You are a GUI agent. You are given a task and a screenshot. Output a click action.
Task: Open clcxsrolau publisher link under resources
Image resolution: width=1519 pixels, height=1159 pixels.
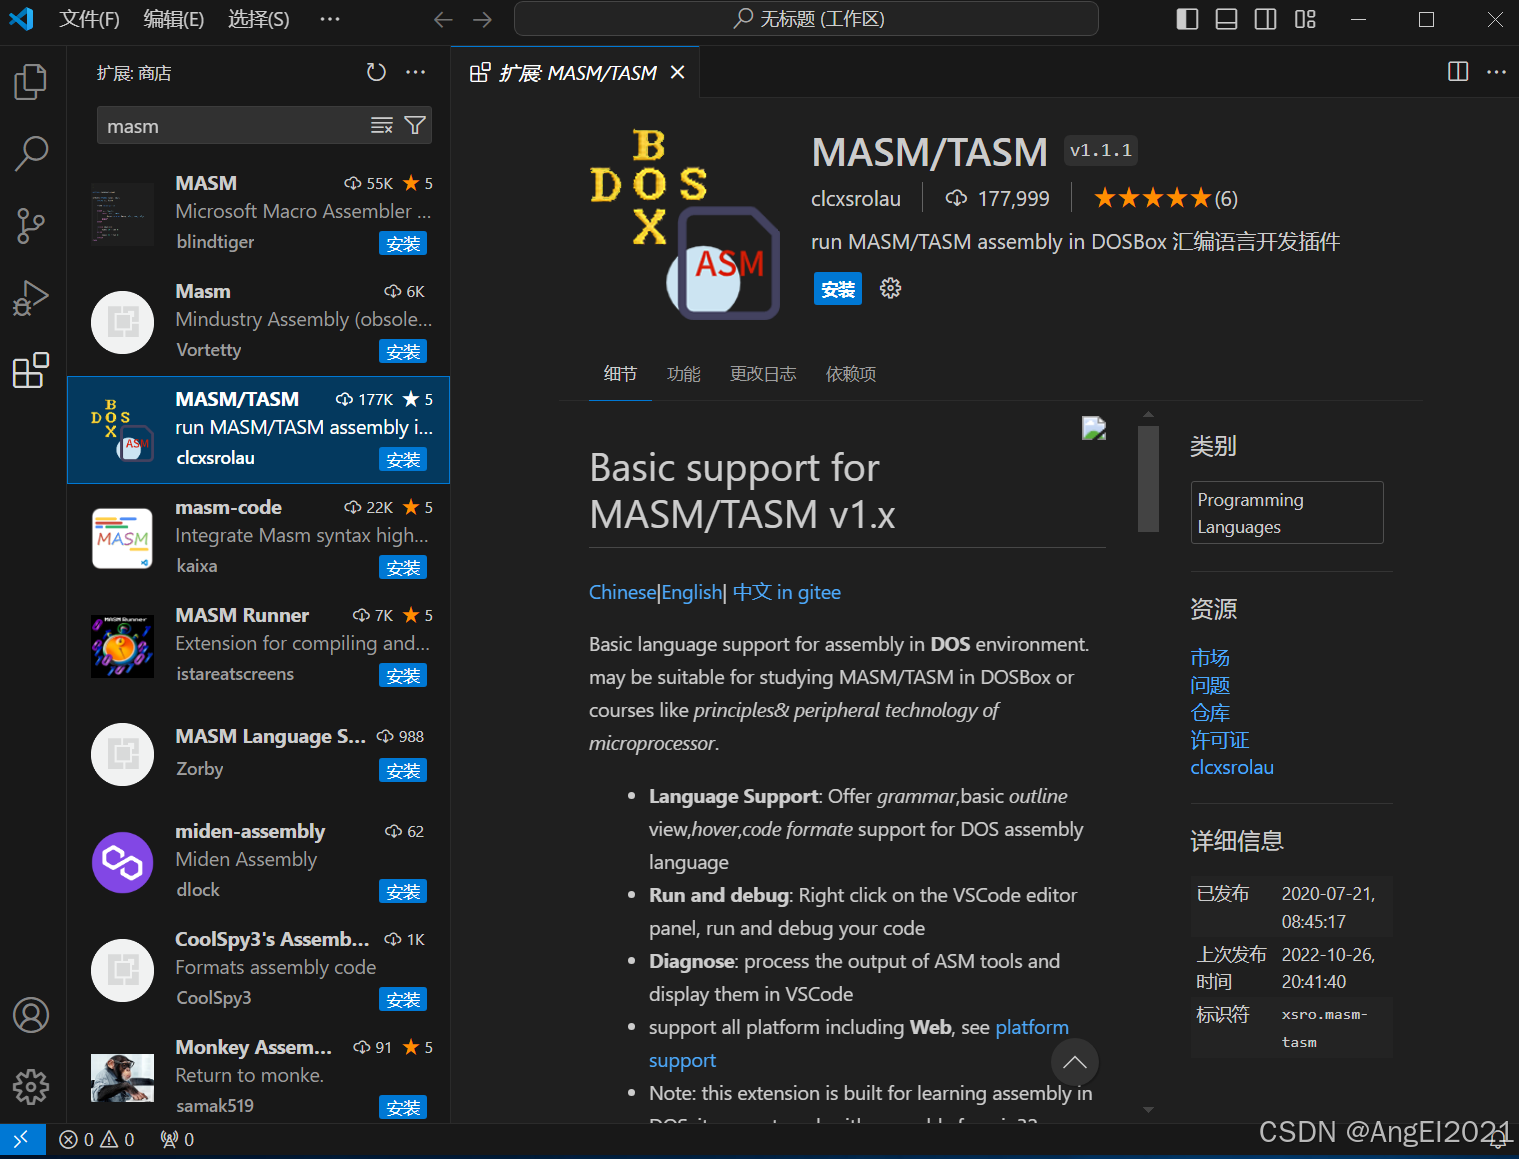pos(1232,767)
